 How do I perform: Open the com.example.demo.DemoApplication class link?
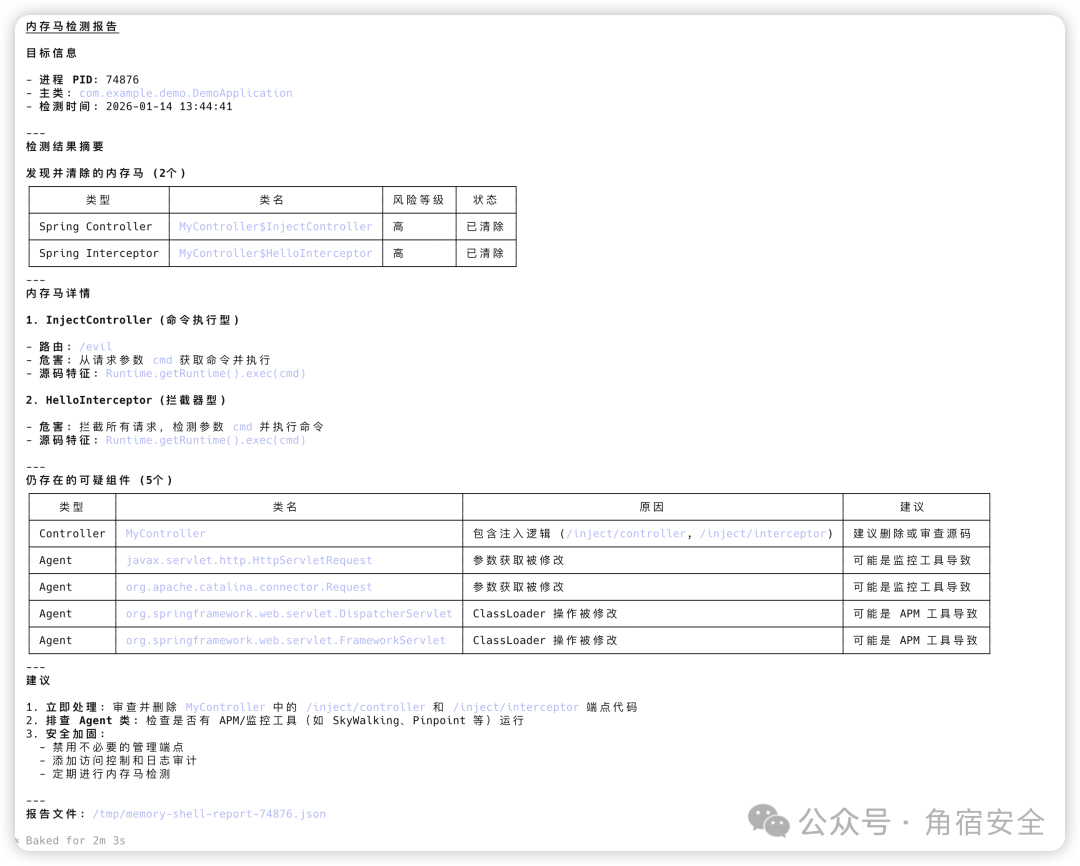(187, 92)
